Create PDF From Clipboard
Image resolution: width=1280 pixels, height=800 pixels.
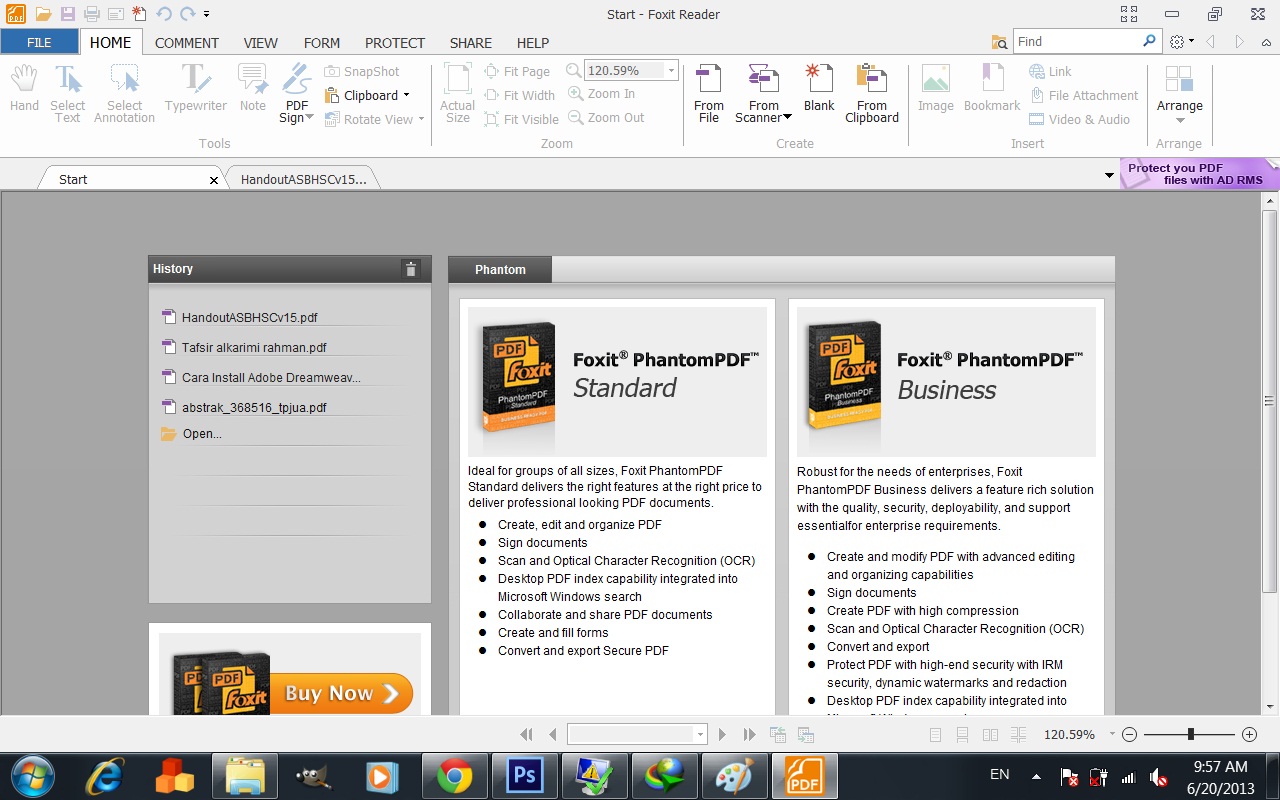pyautogui.click(x=872, y=94)
